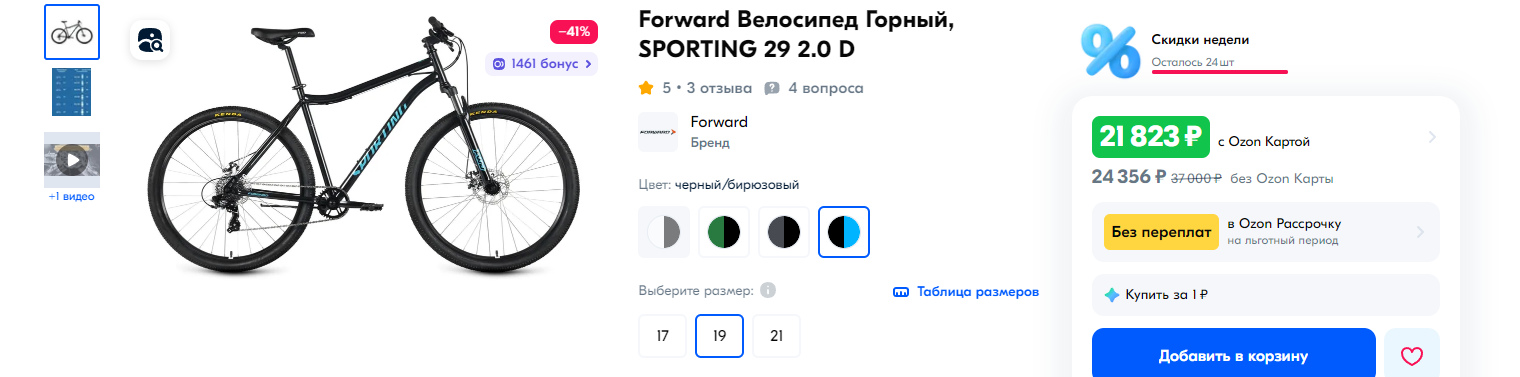Select size 19
The width and height of the screenshot is (1520, 377).
coord(719,336)
